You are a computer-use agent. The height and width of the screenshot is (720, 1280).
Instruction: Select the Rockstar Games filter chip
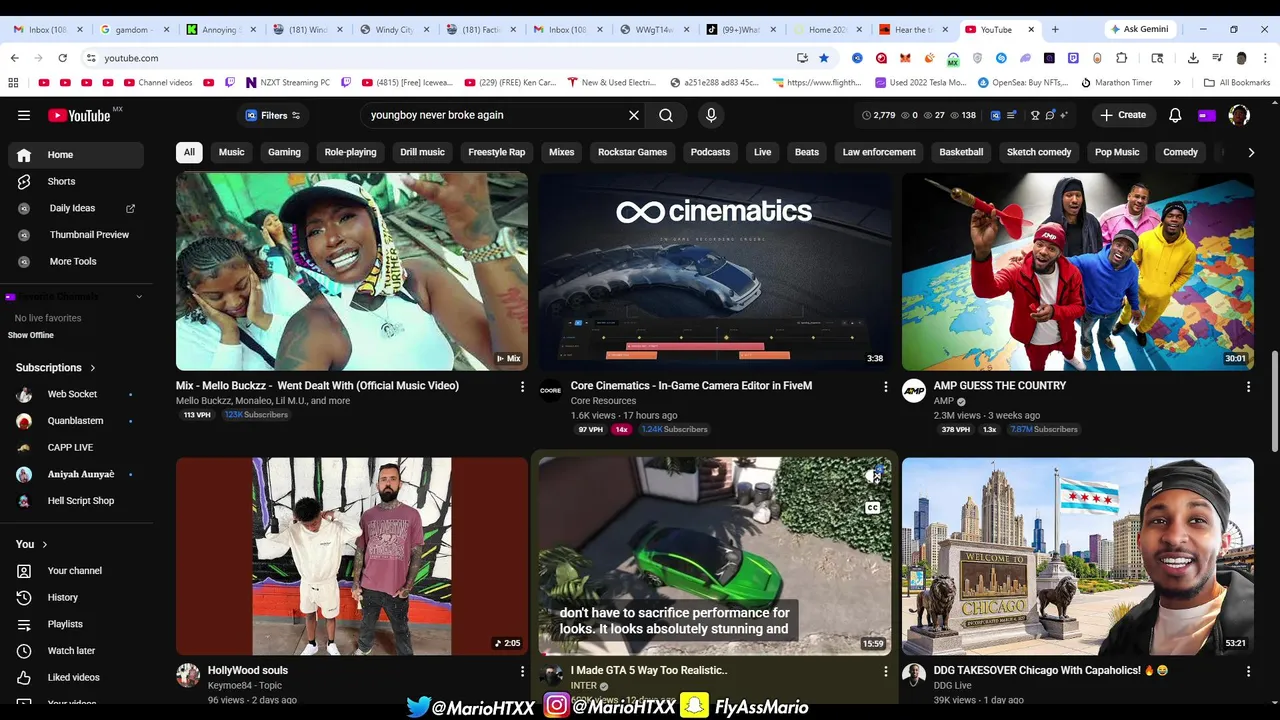pos(632,152)
